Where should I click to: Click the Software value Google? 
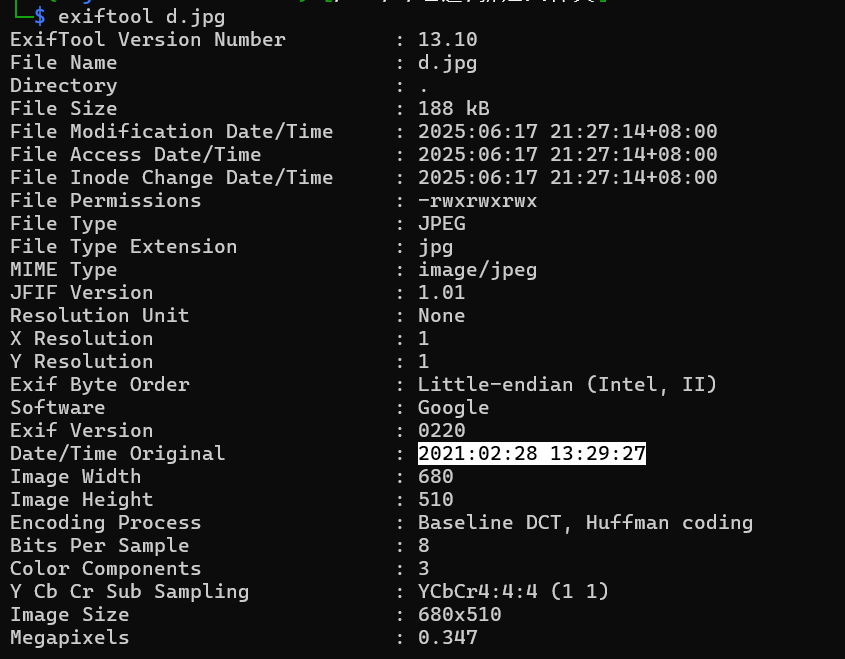pos(453,408)
